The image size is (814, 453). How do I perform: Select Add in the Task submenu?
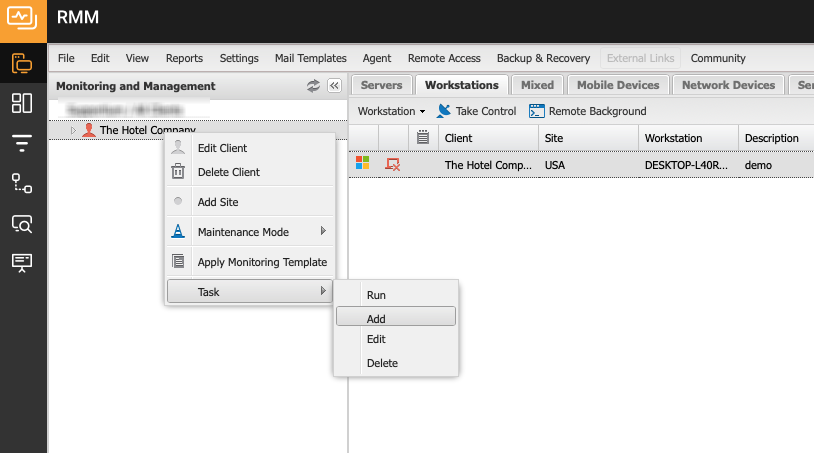point(396,317)
